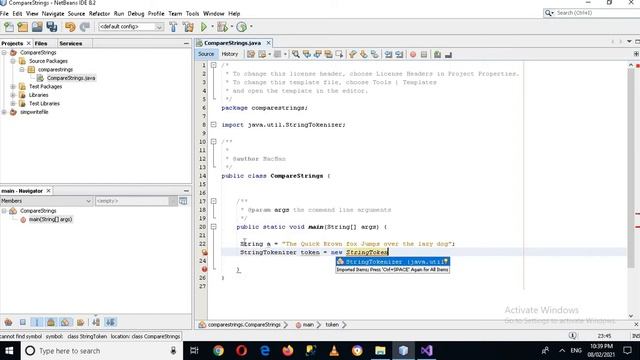Select the CompareStrings.java editor tab
640x360 pixels.
tap(232, 43)
